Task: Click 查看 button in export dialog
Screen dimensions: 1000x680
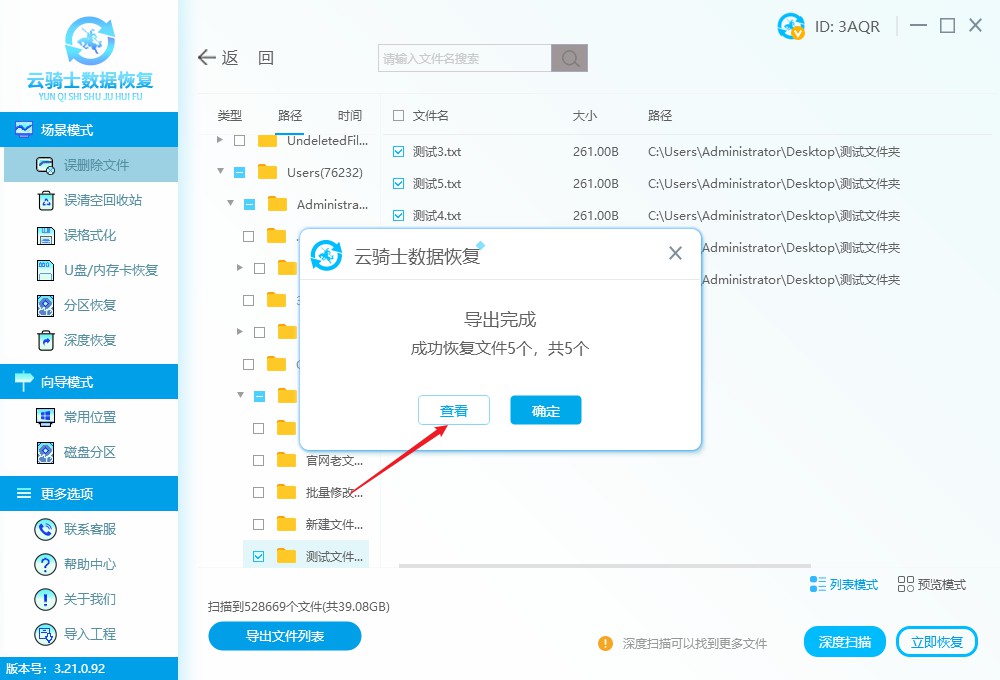Action: pyautogui.click(x=454, y=411)
